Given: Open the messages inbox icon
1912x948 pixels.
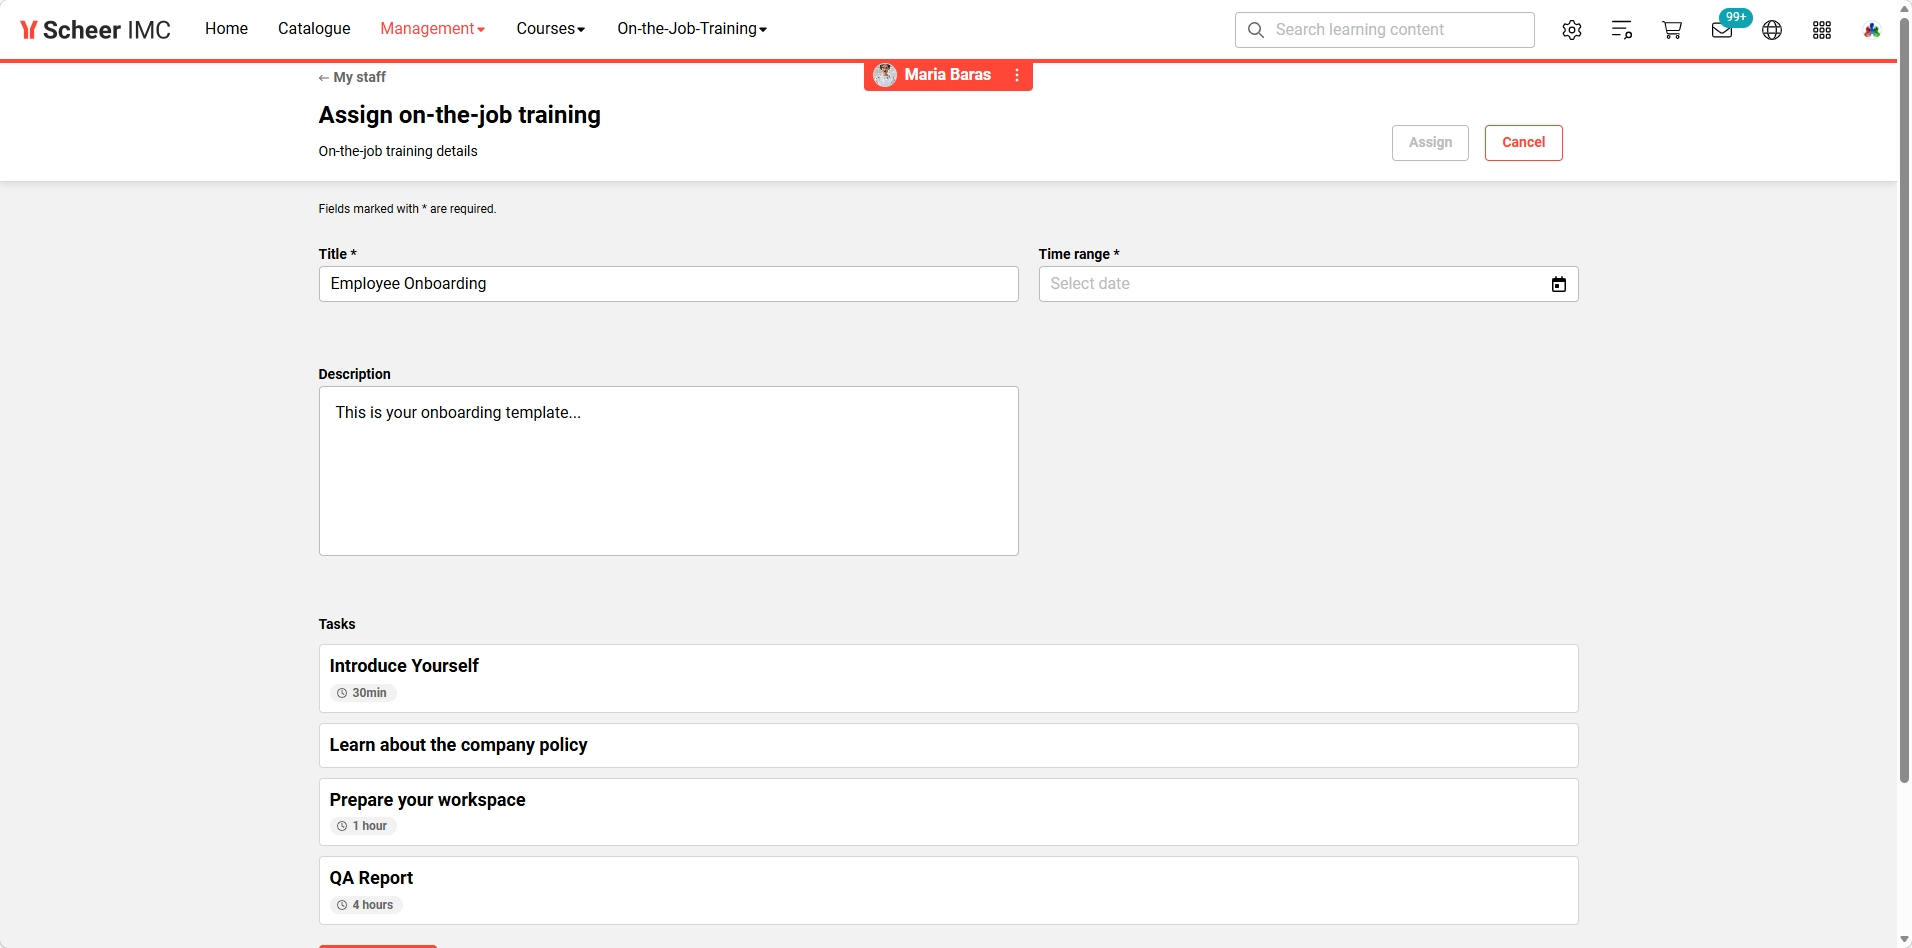Looking at the screenshot, I should 1722,30.
